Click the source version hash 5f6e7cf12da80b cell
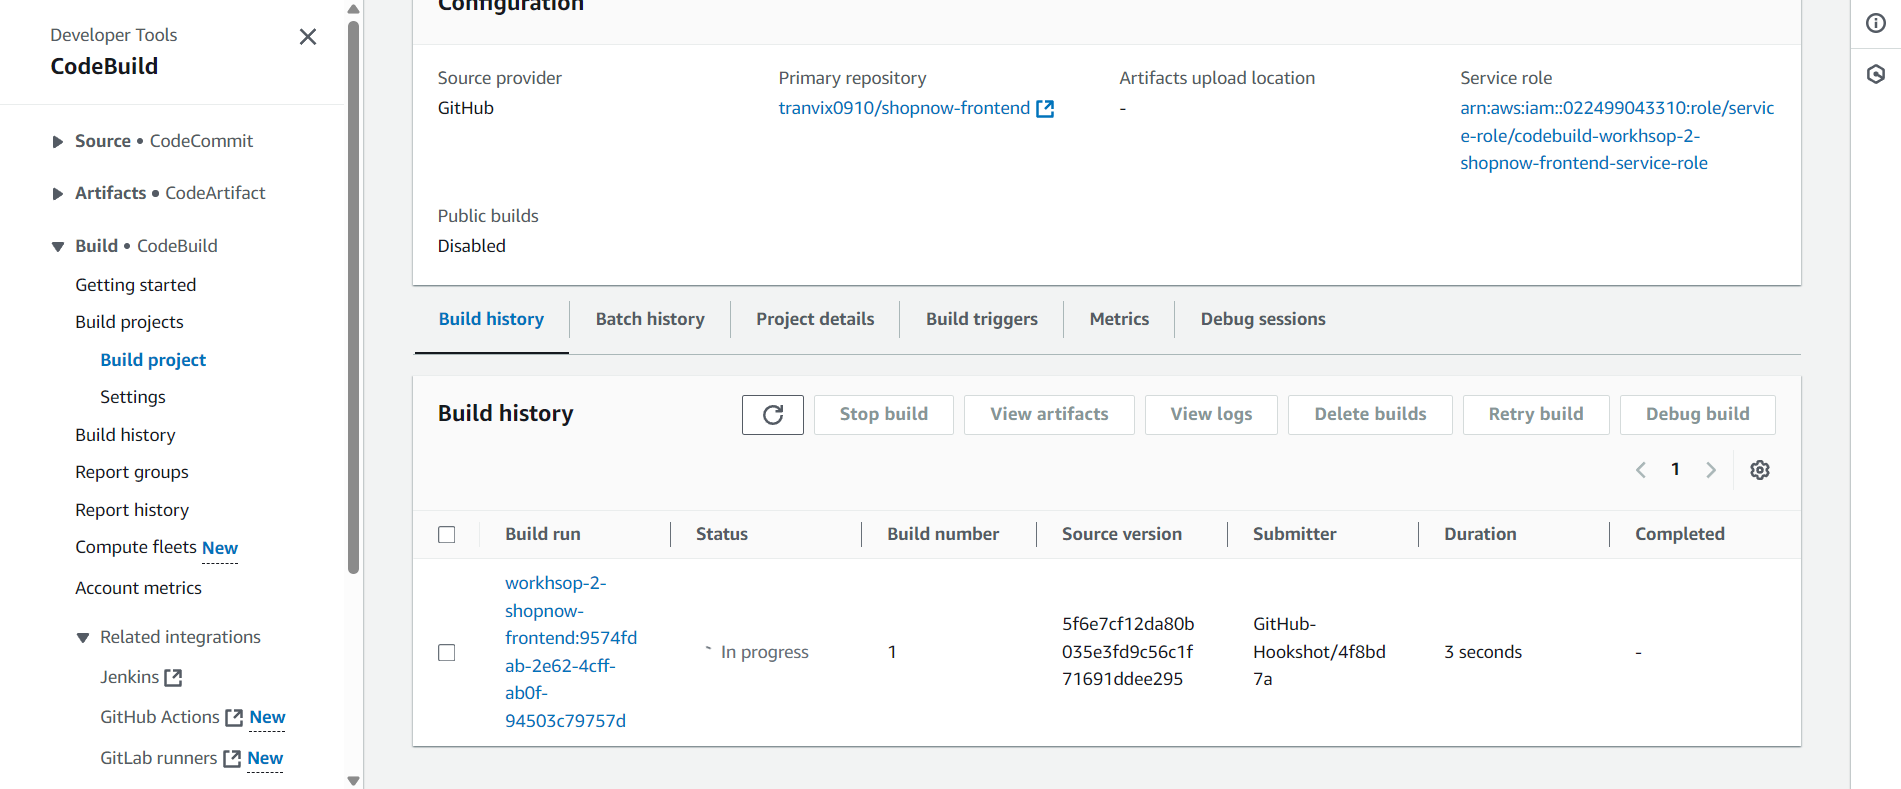Screen dimensions: 1901x789 1128,652
